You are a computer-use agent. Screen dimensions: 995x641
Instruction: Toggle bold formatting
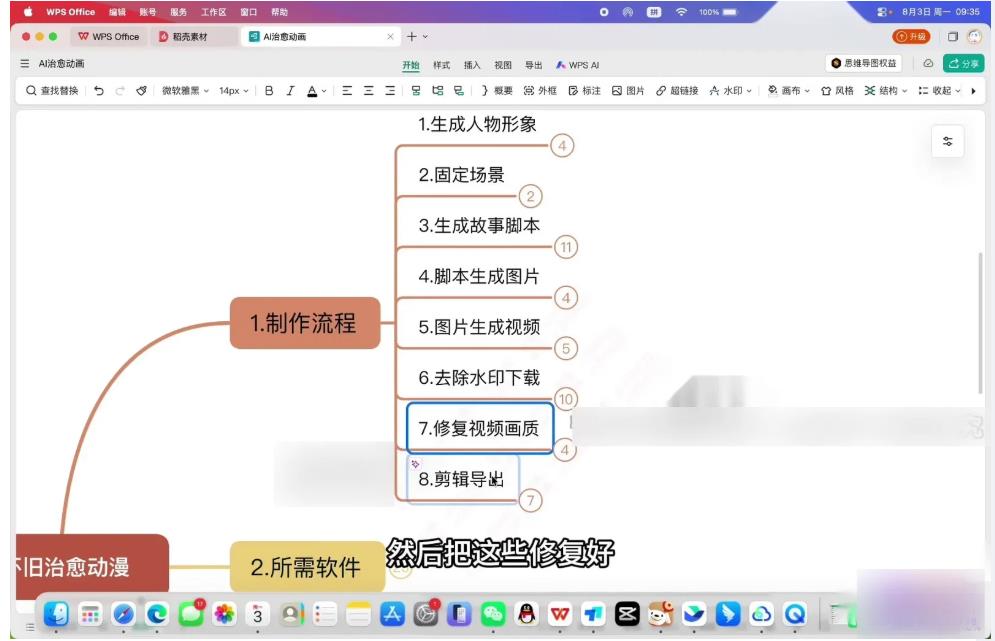pos(269,91)
